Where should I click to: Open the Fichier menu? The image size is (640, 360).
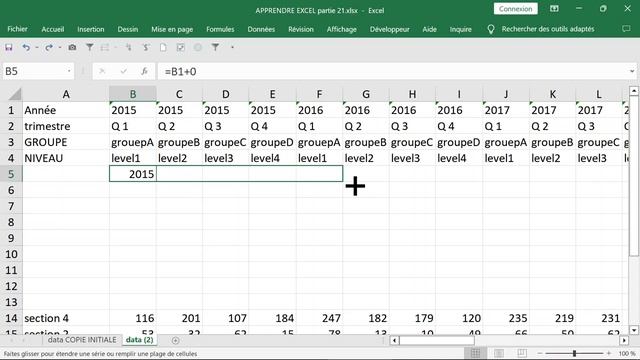click(18, 29)
